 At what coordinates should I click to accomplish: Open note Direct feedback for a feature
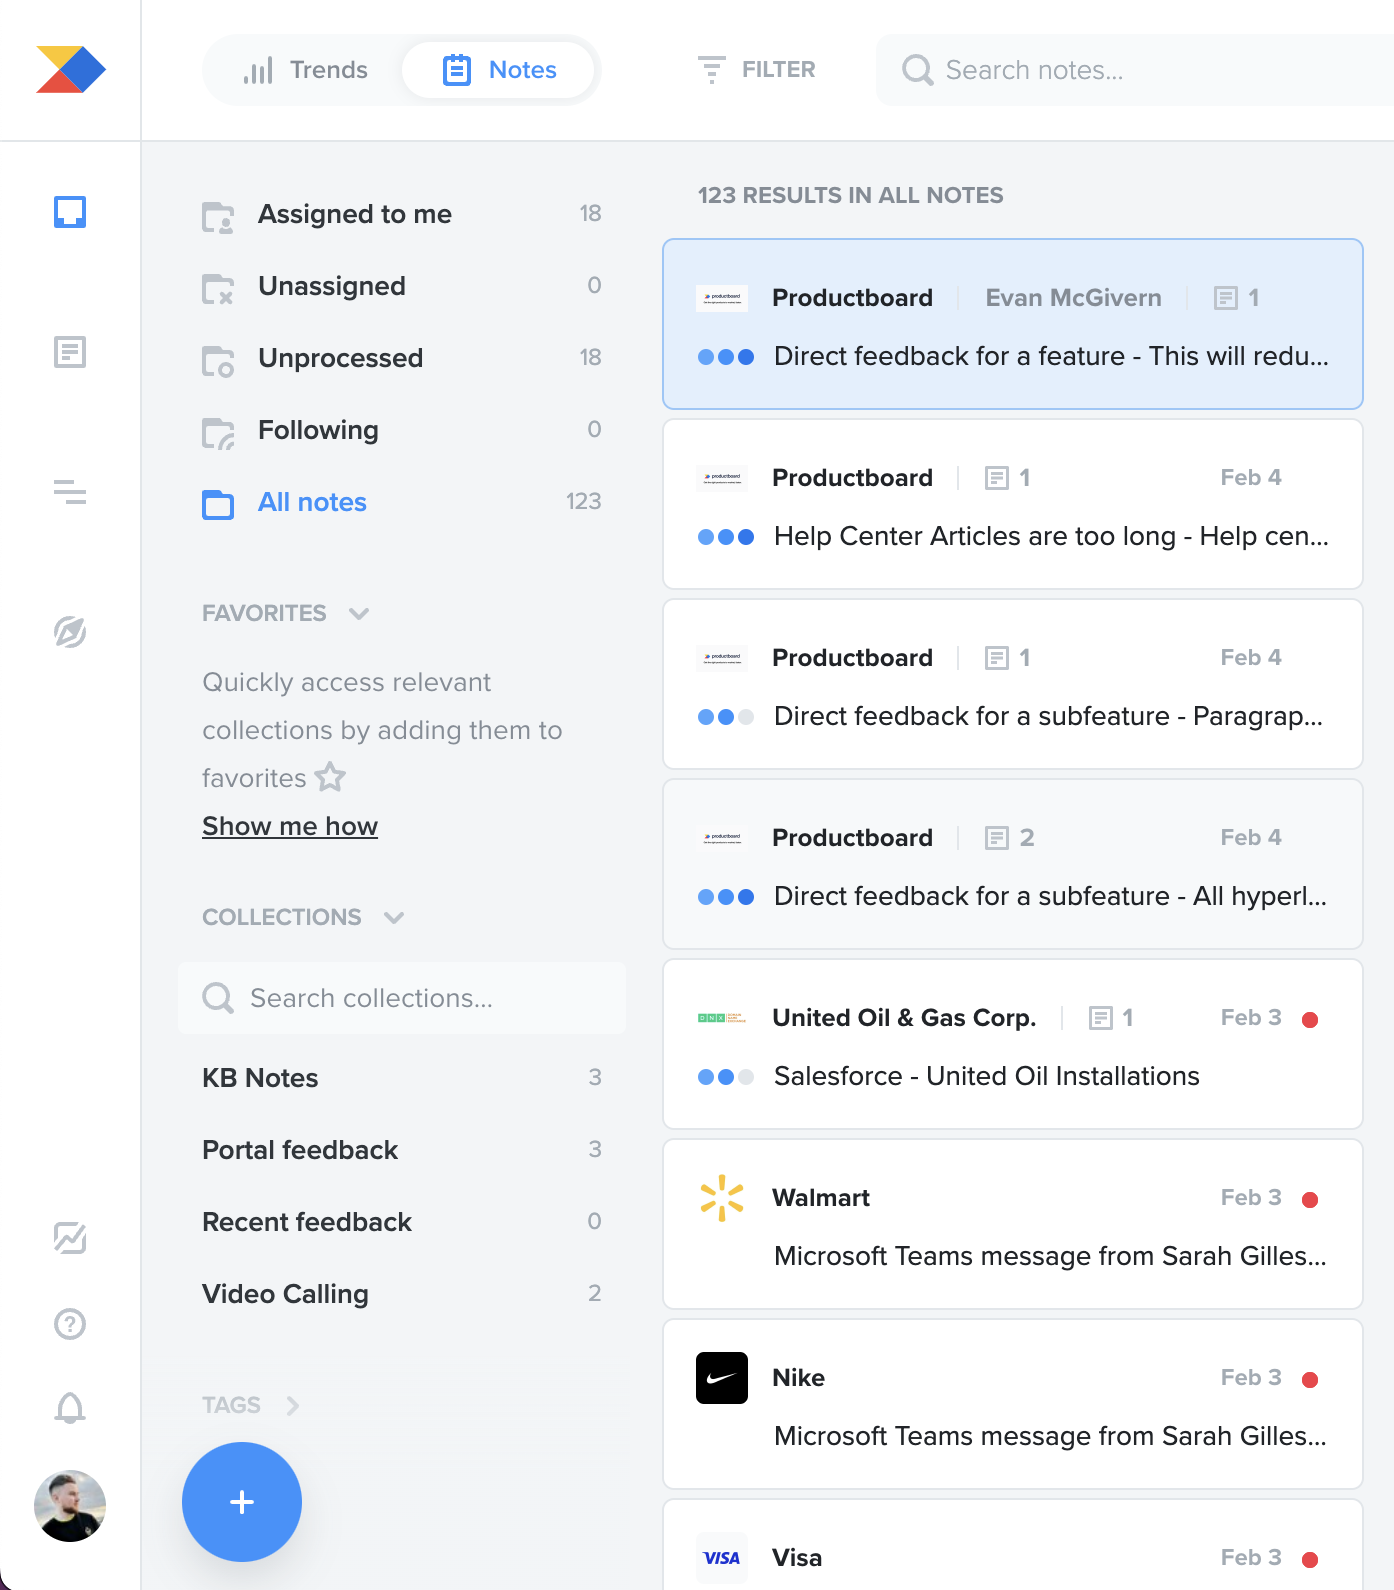(x=1013, y=324)
